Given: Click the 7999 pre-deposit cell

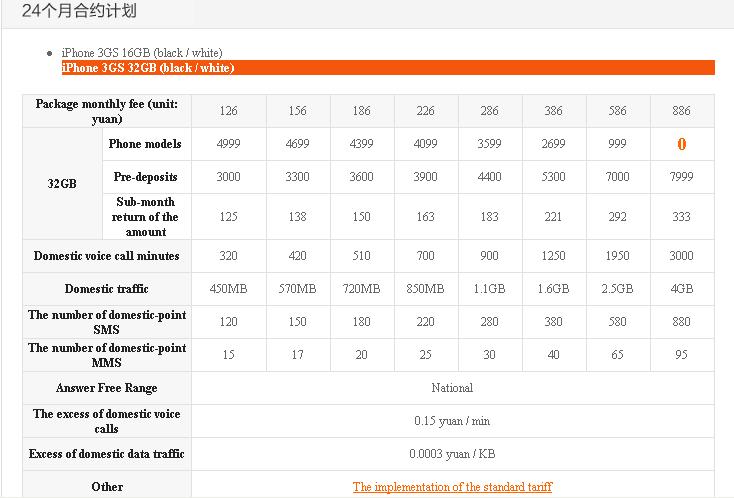Looking at the screenshot, I should click(682, 177).
